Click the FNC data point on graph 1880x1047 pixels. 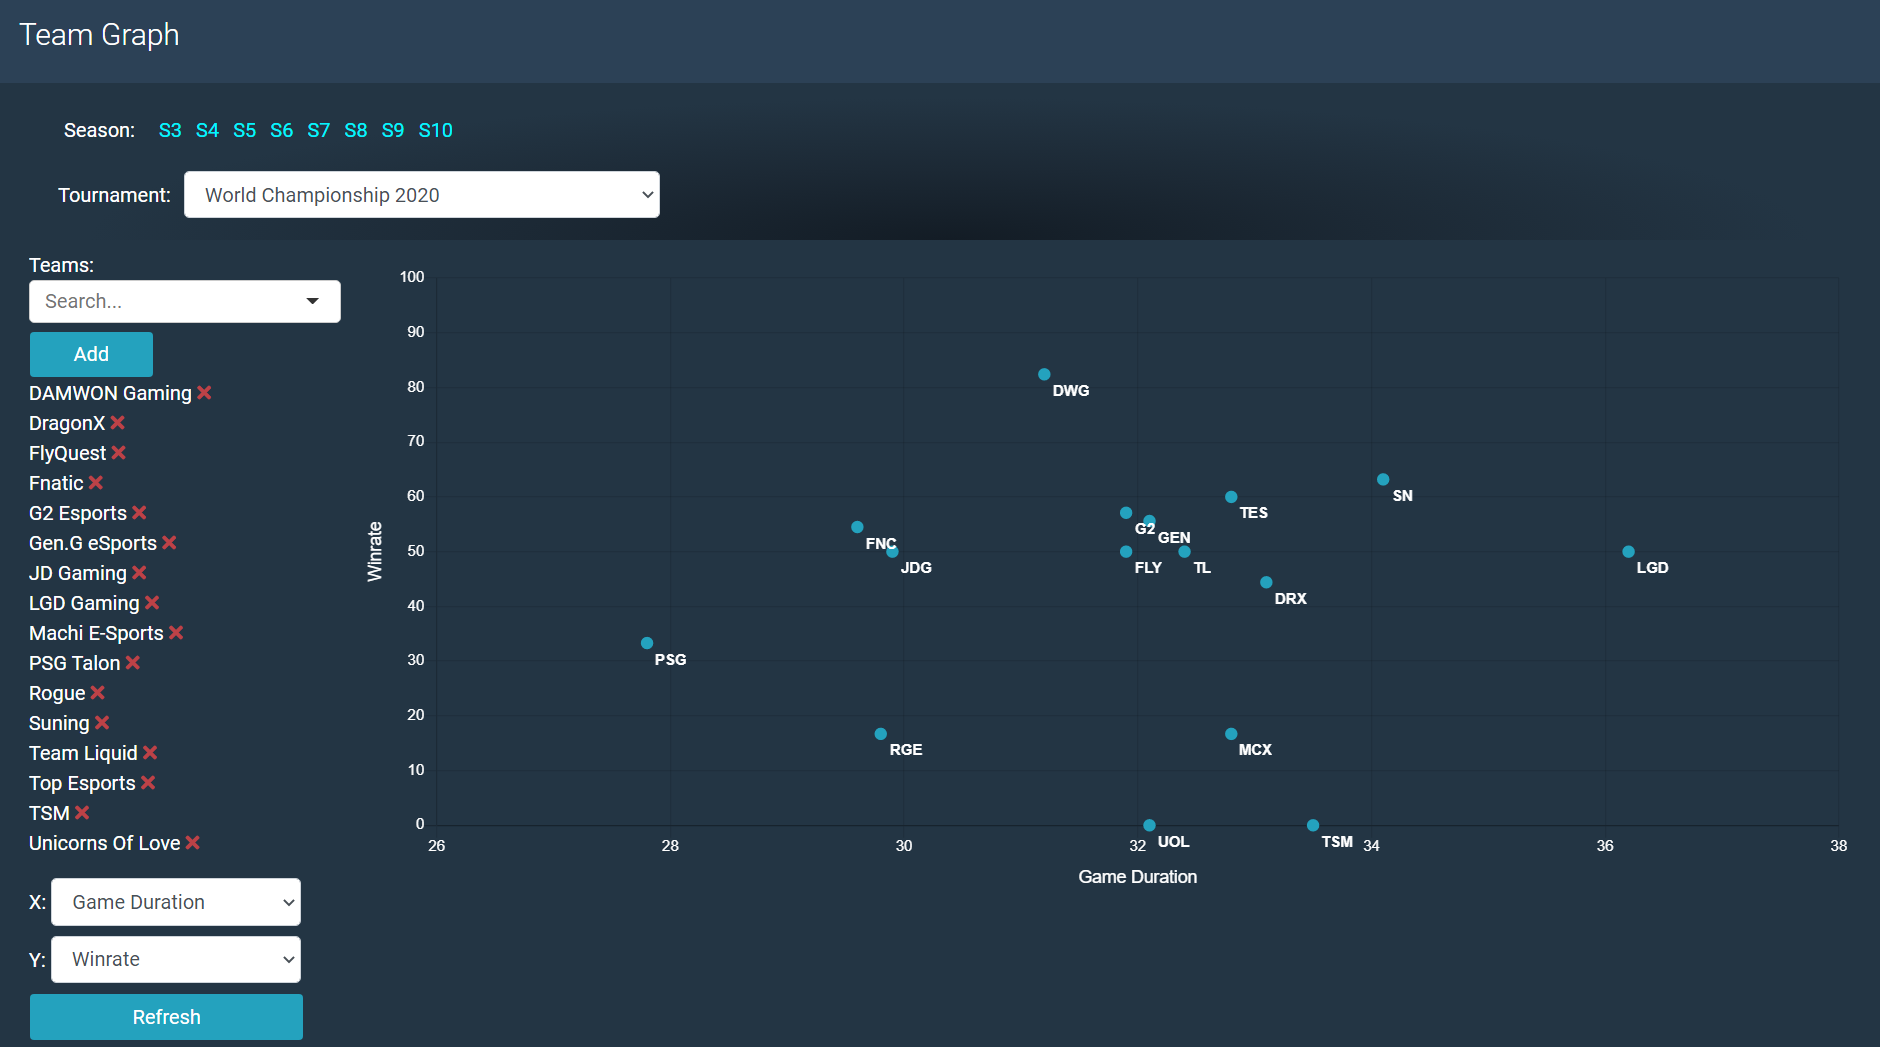857,527
